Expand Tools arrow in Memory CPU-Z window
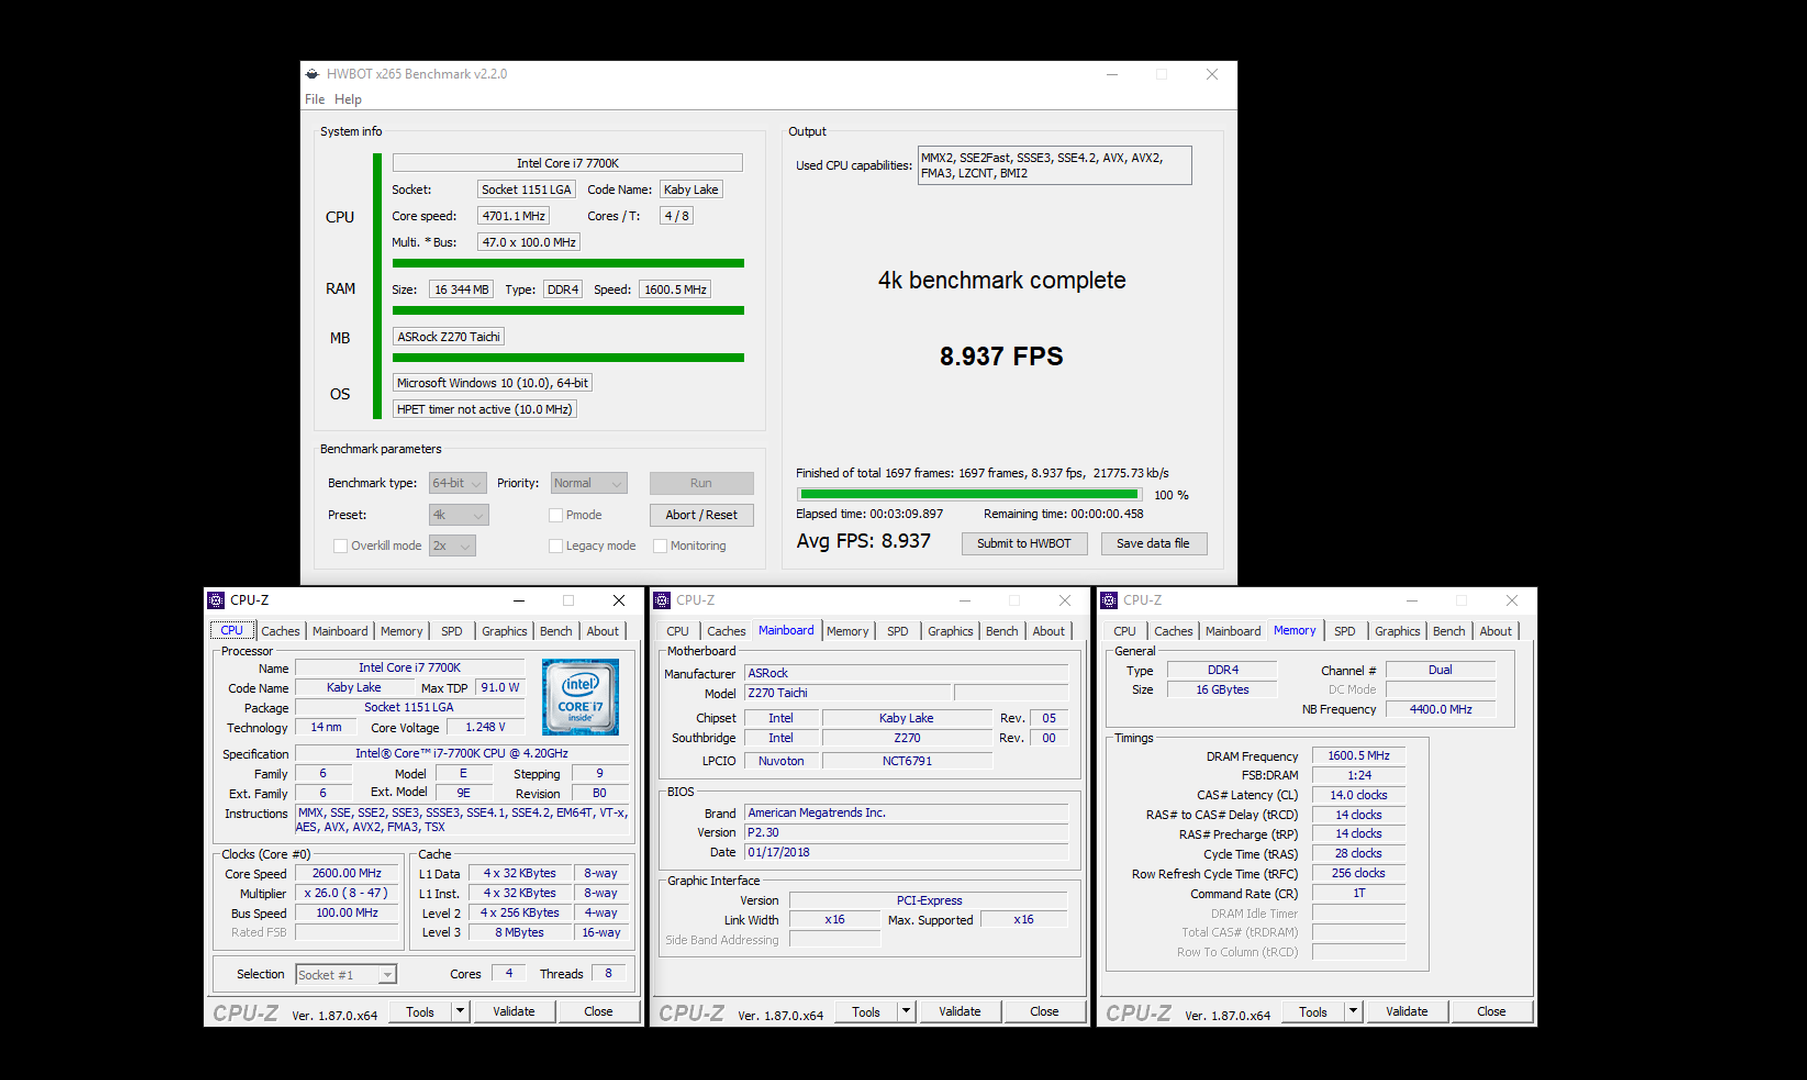 1353,1011
